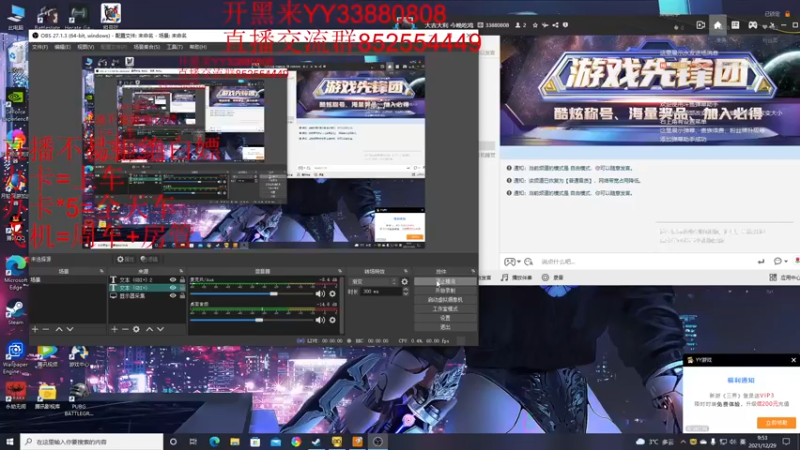This screenshot has height=450, width=800.
Task: Favorite the YY channel with star icon
Action: tap(535, 25)
